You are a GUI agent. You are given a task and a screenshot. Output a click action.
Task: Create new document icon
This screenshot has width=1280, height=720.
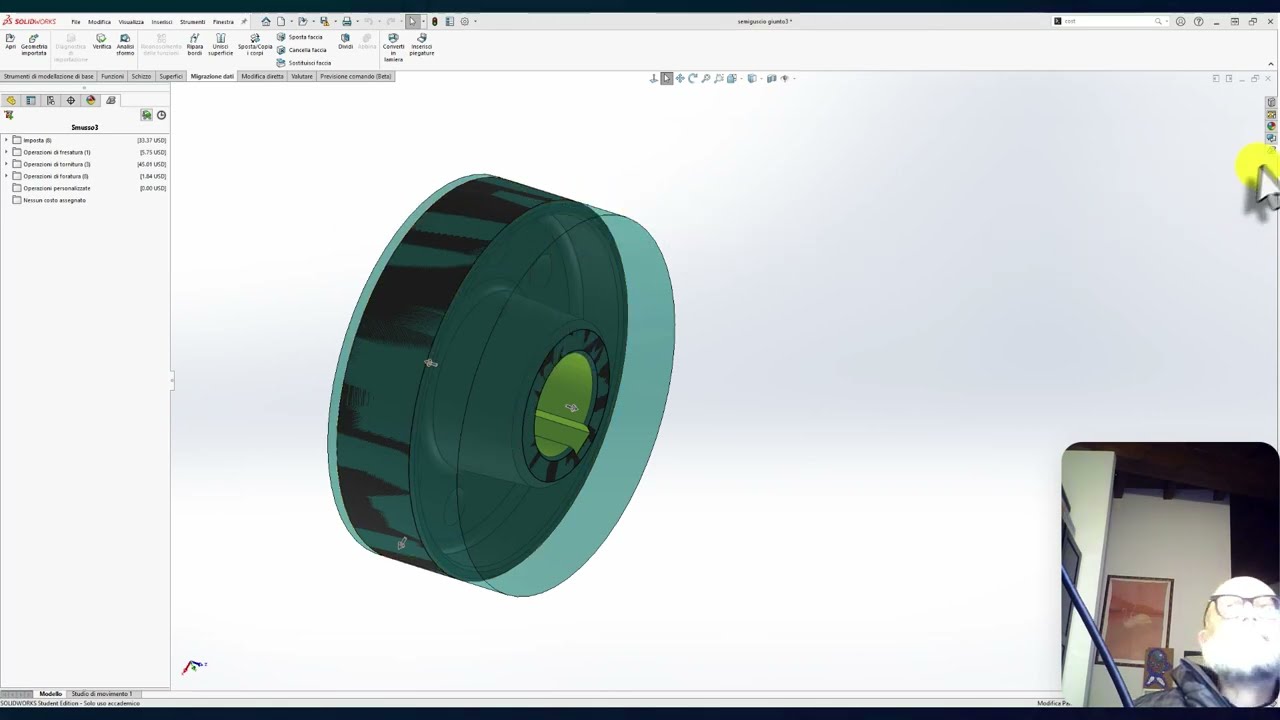281,21
